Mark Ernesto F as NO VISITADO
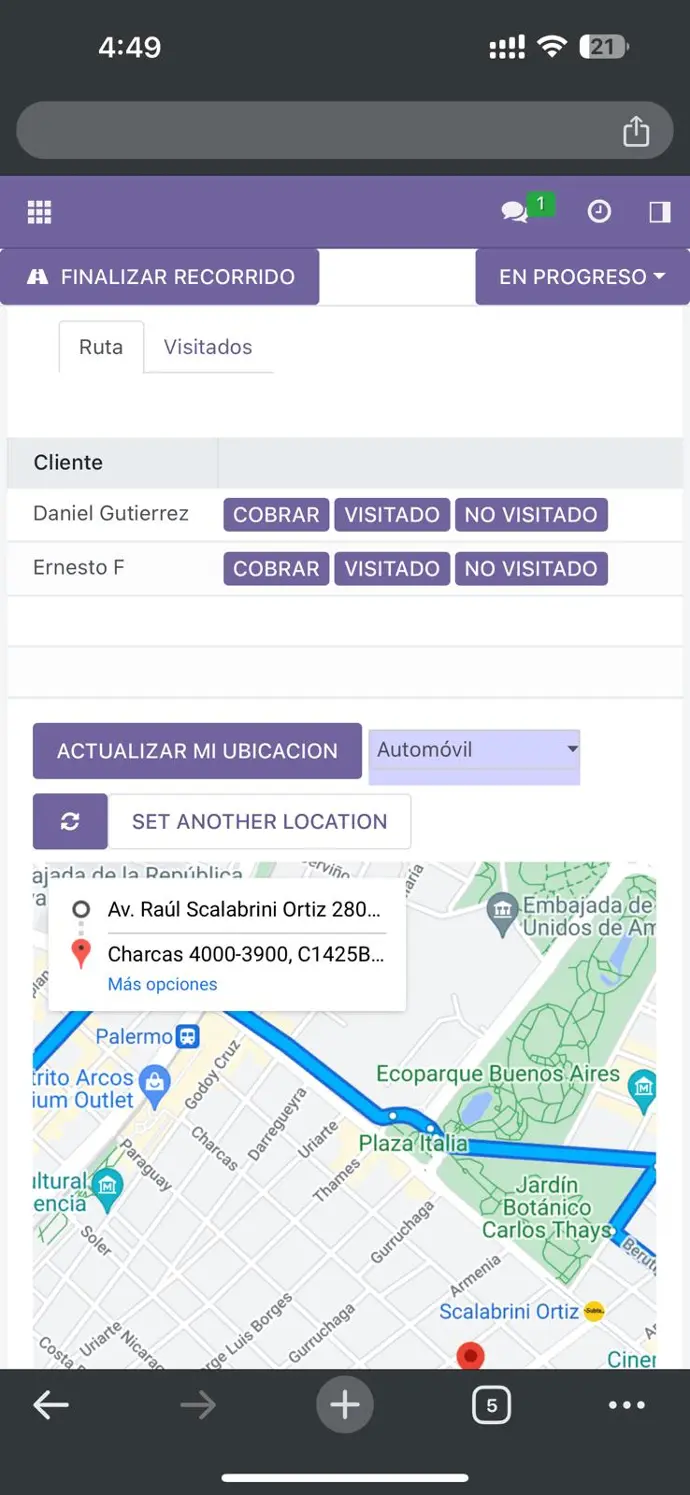Viewport: 690px width, 1495px height. (530, 568)
